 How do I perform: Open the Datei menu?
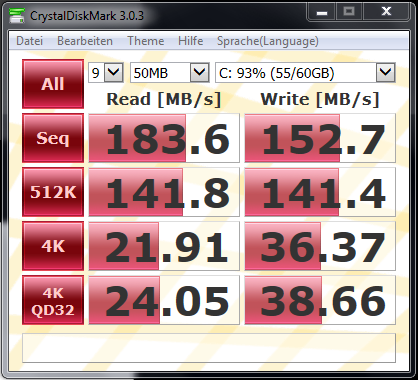[29, 41]
